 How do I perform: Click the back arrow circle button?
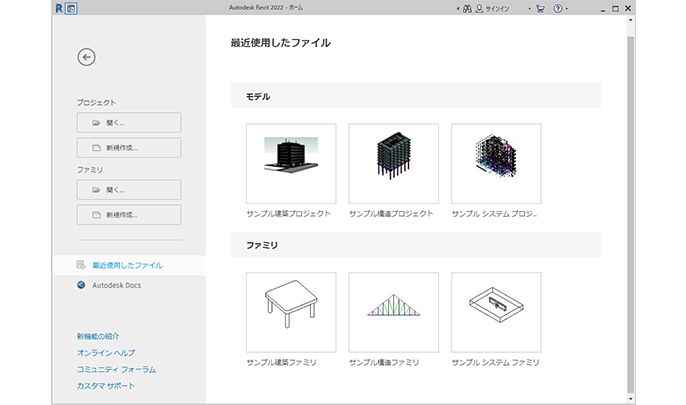click(87, 57)
